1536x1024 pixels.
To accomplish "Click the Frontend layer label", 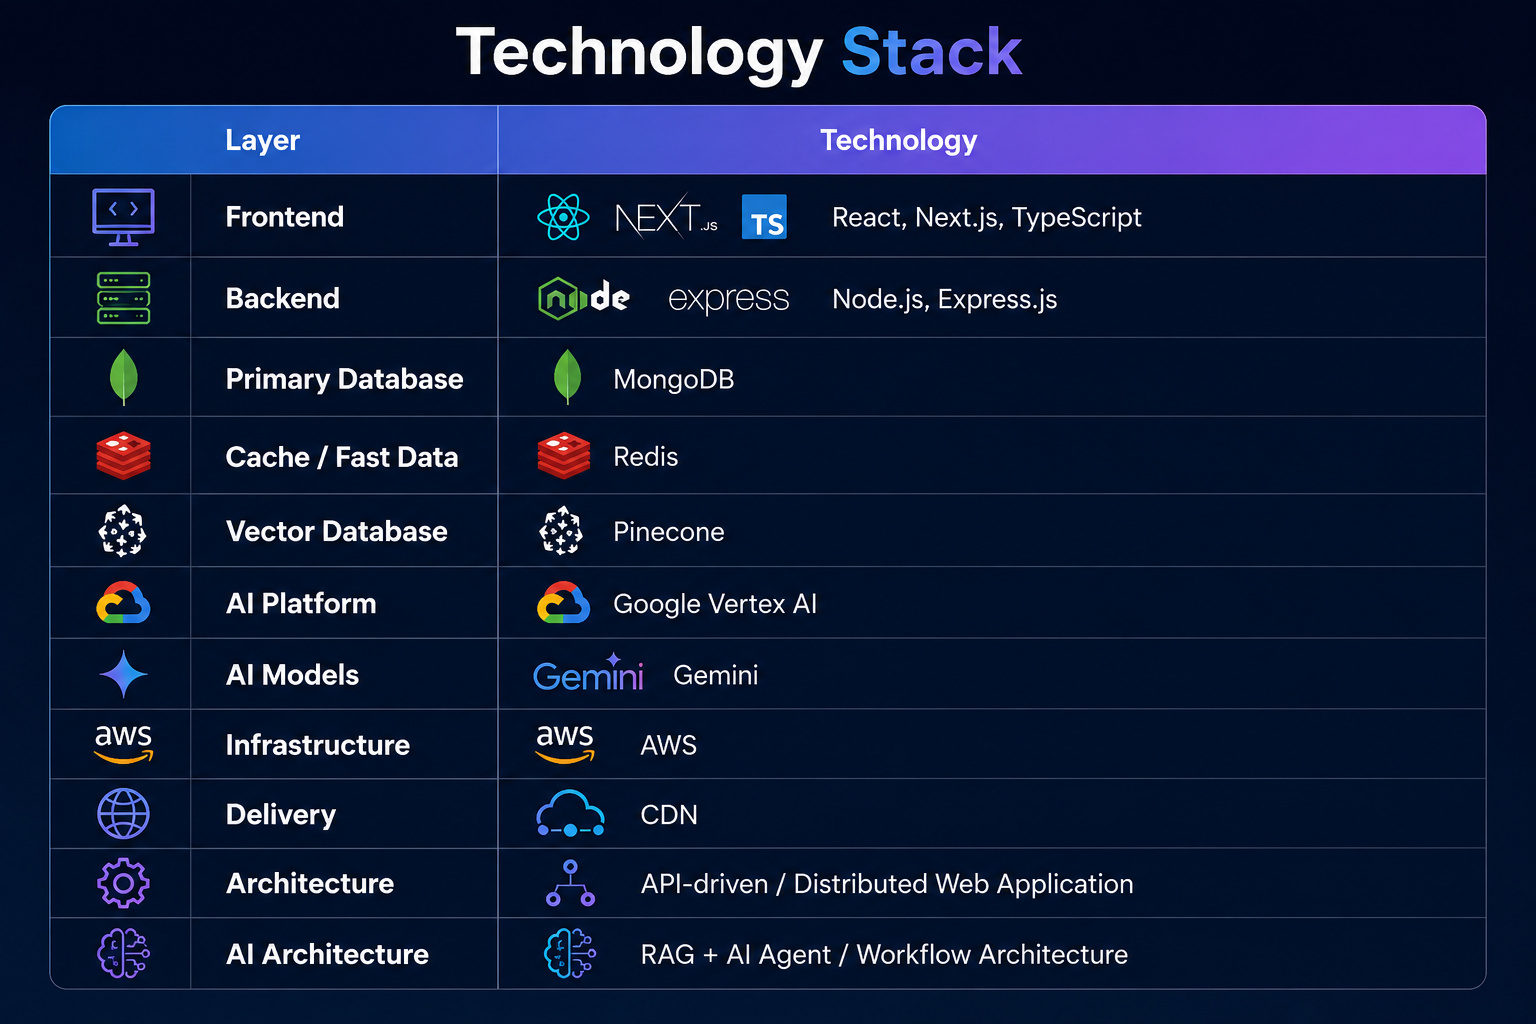I will coord(285,217).
